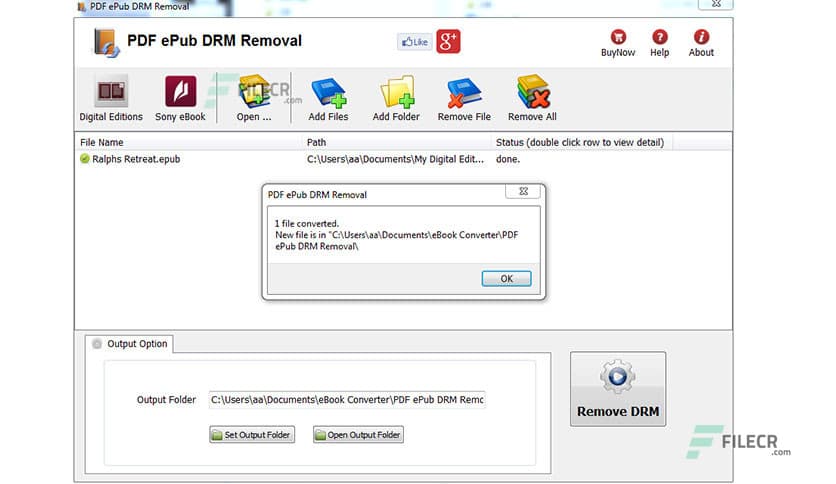Click the green done checkmark icon
Screen dimensions: 836x484
click(84, 158)
